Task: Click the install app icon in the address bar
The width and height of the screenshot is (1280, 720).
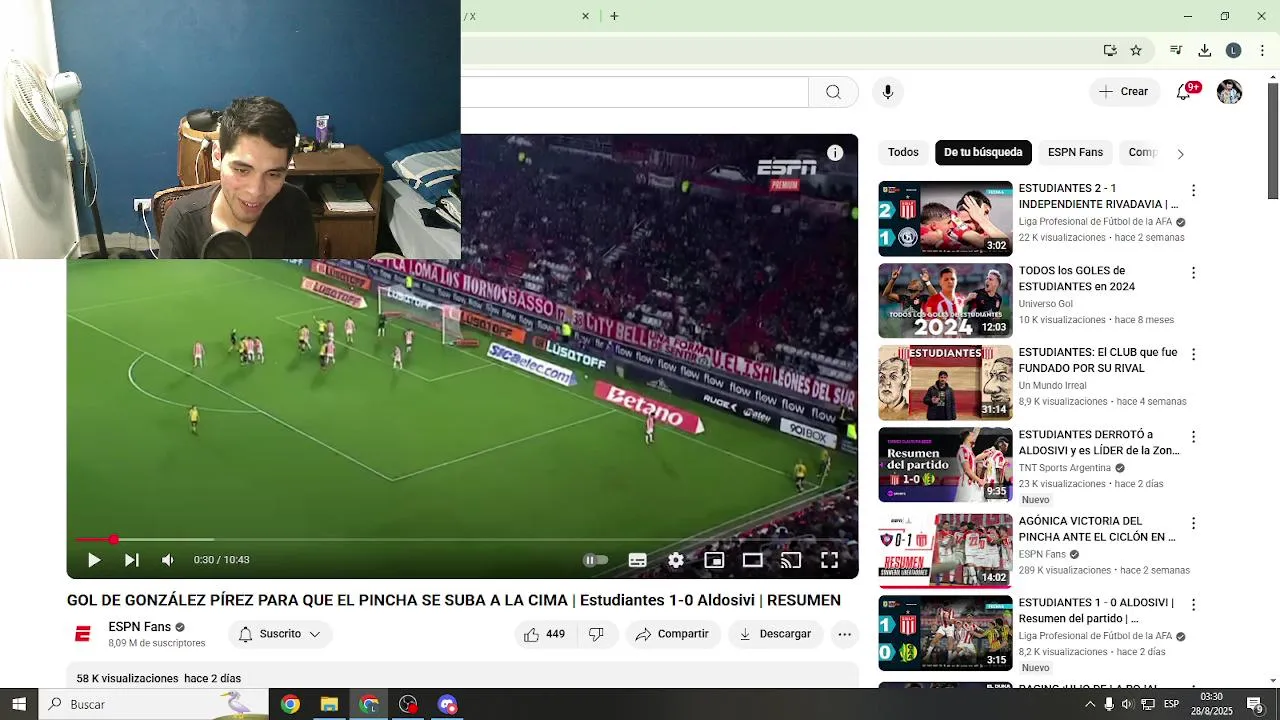Action: (x=1110, y=50)
